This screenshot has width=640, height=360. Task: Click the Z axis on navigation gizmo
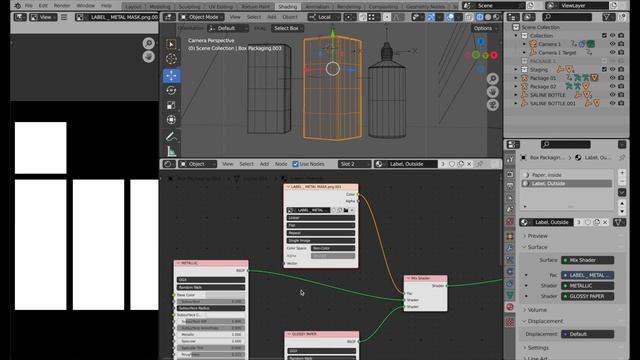[481, 42]
